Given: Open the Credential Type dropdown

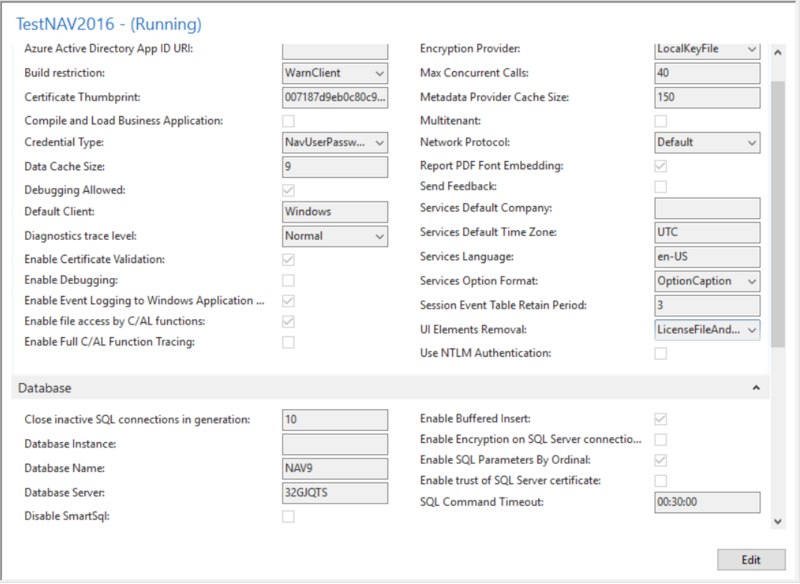Looking at the screenshot, I should click(x=335, y=143).
